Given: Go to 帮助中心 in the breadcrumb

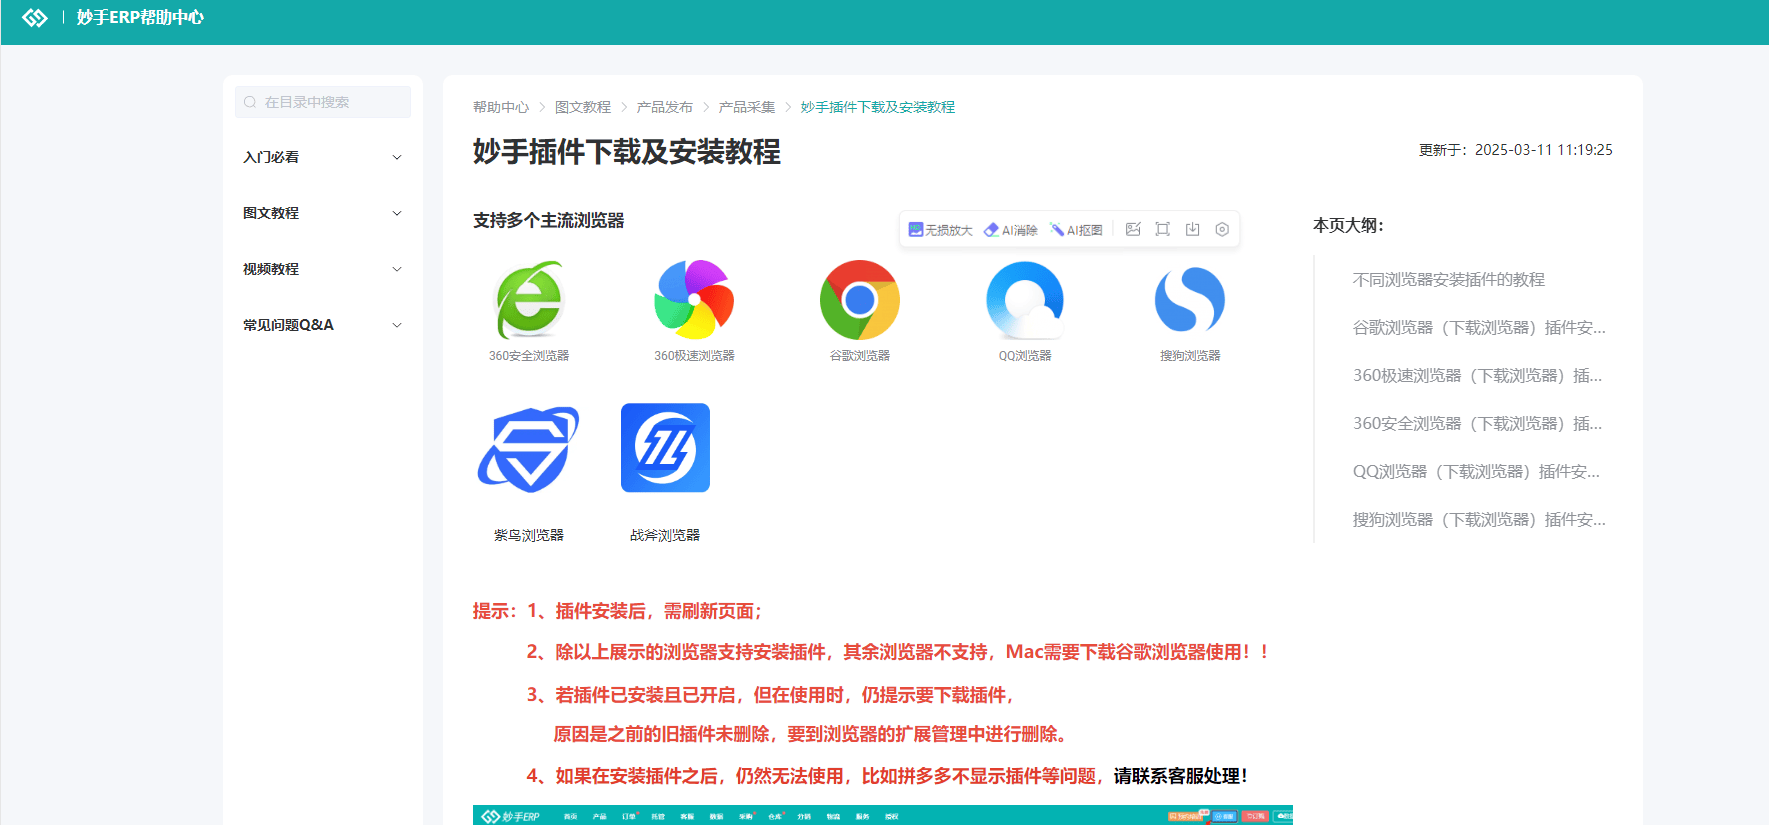Looking at the screenshot, I should pos(501,107).
